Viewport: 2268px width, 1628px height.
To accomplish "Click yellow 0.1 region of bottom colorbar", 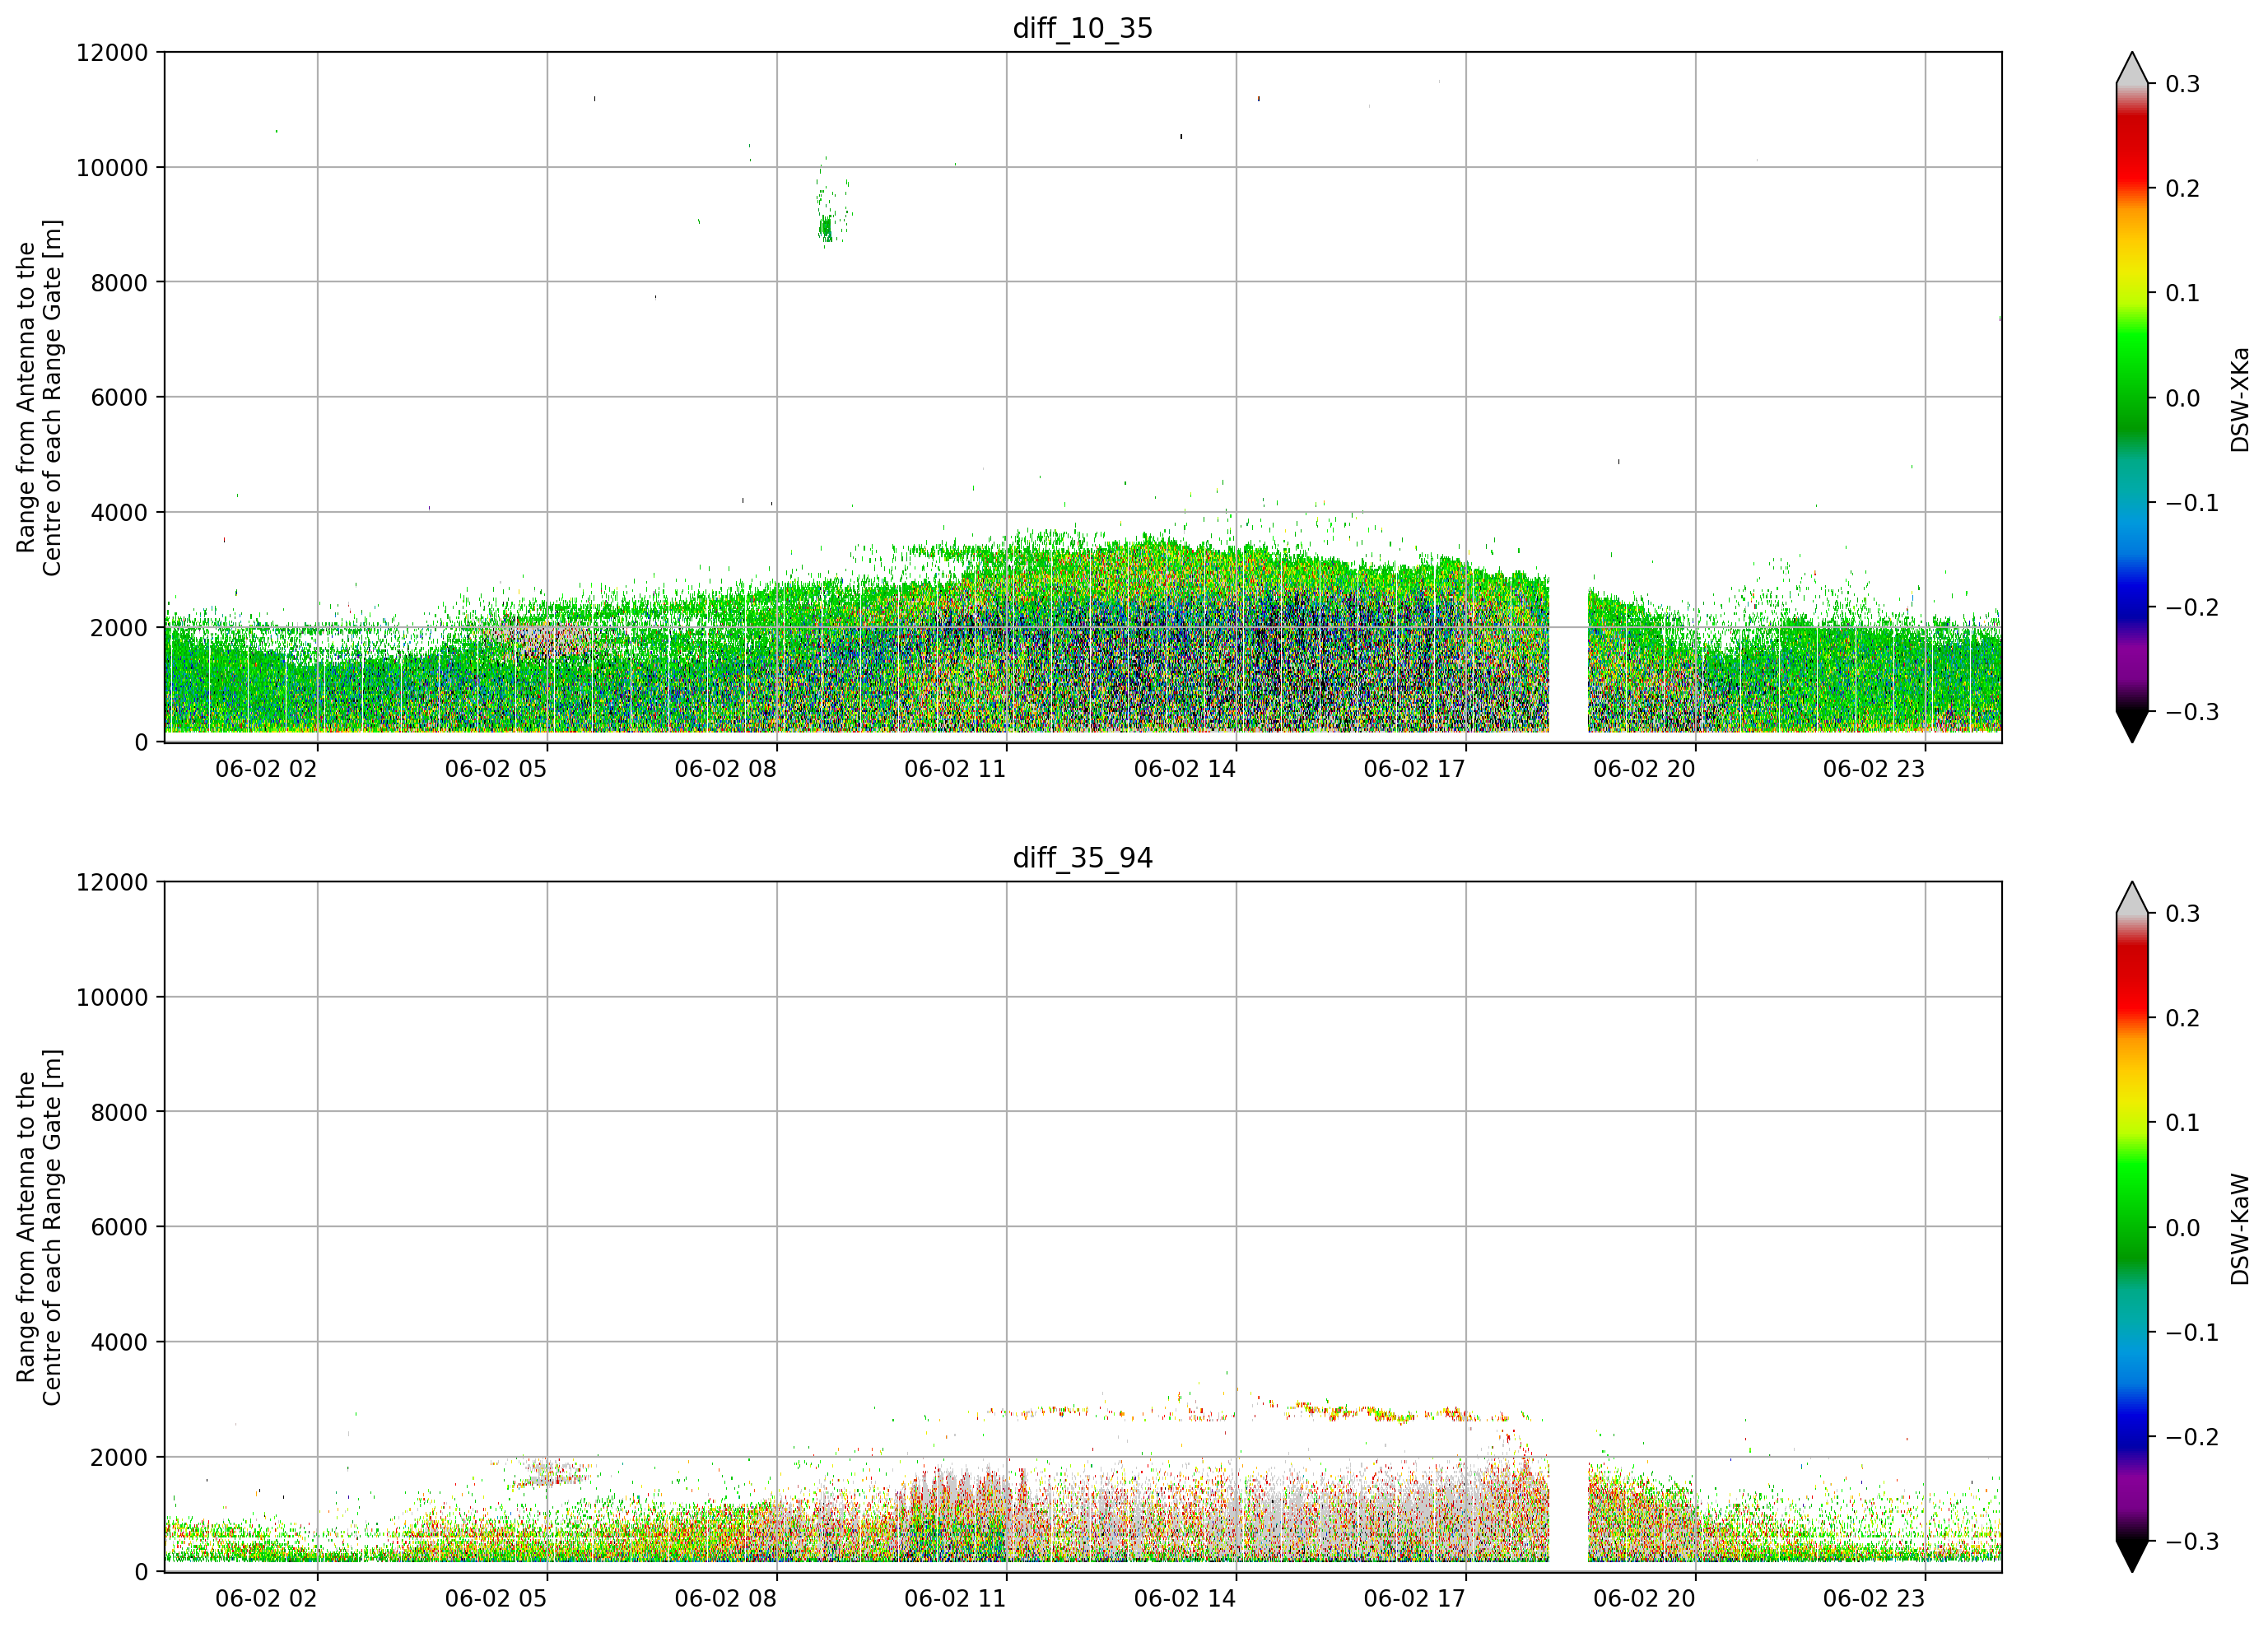I will pyautogui.click(x=2132, y=1122).
